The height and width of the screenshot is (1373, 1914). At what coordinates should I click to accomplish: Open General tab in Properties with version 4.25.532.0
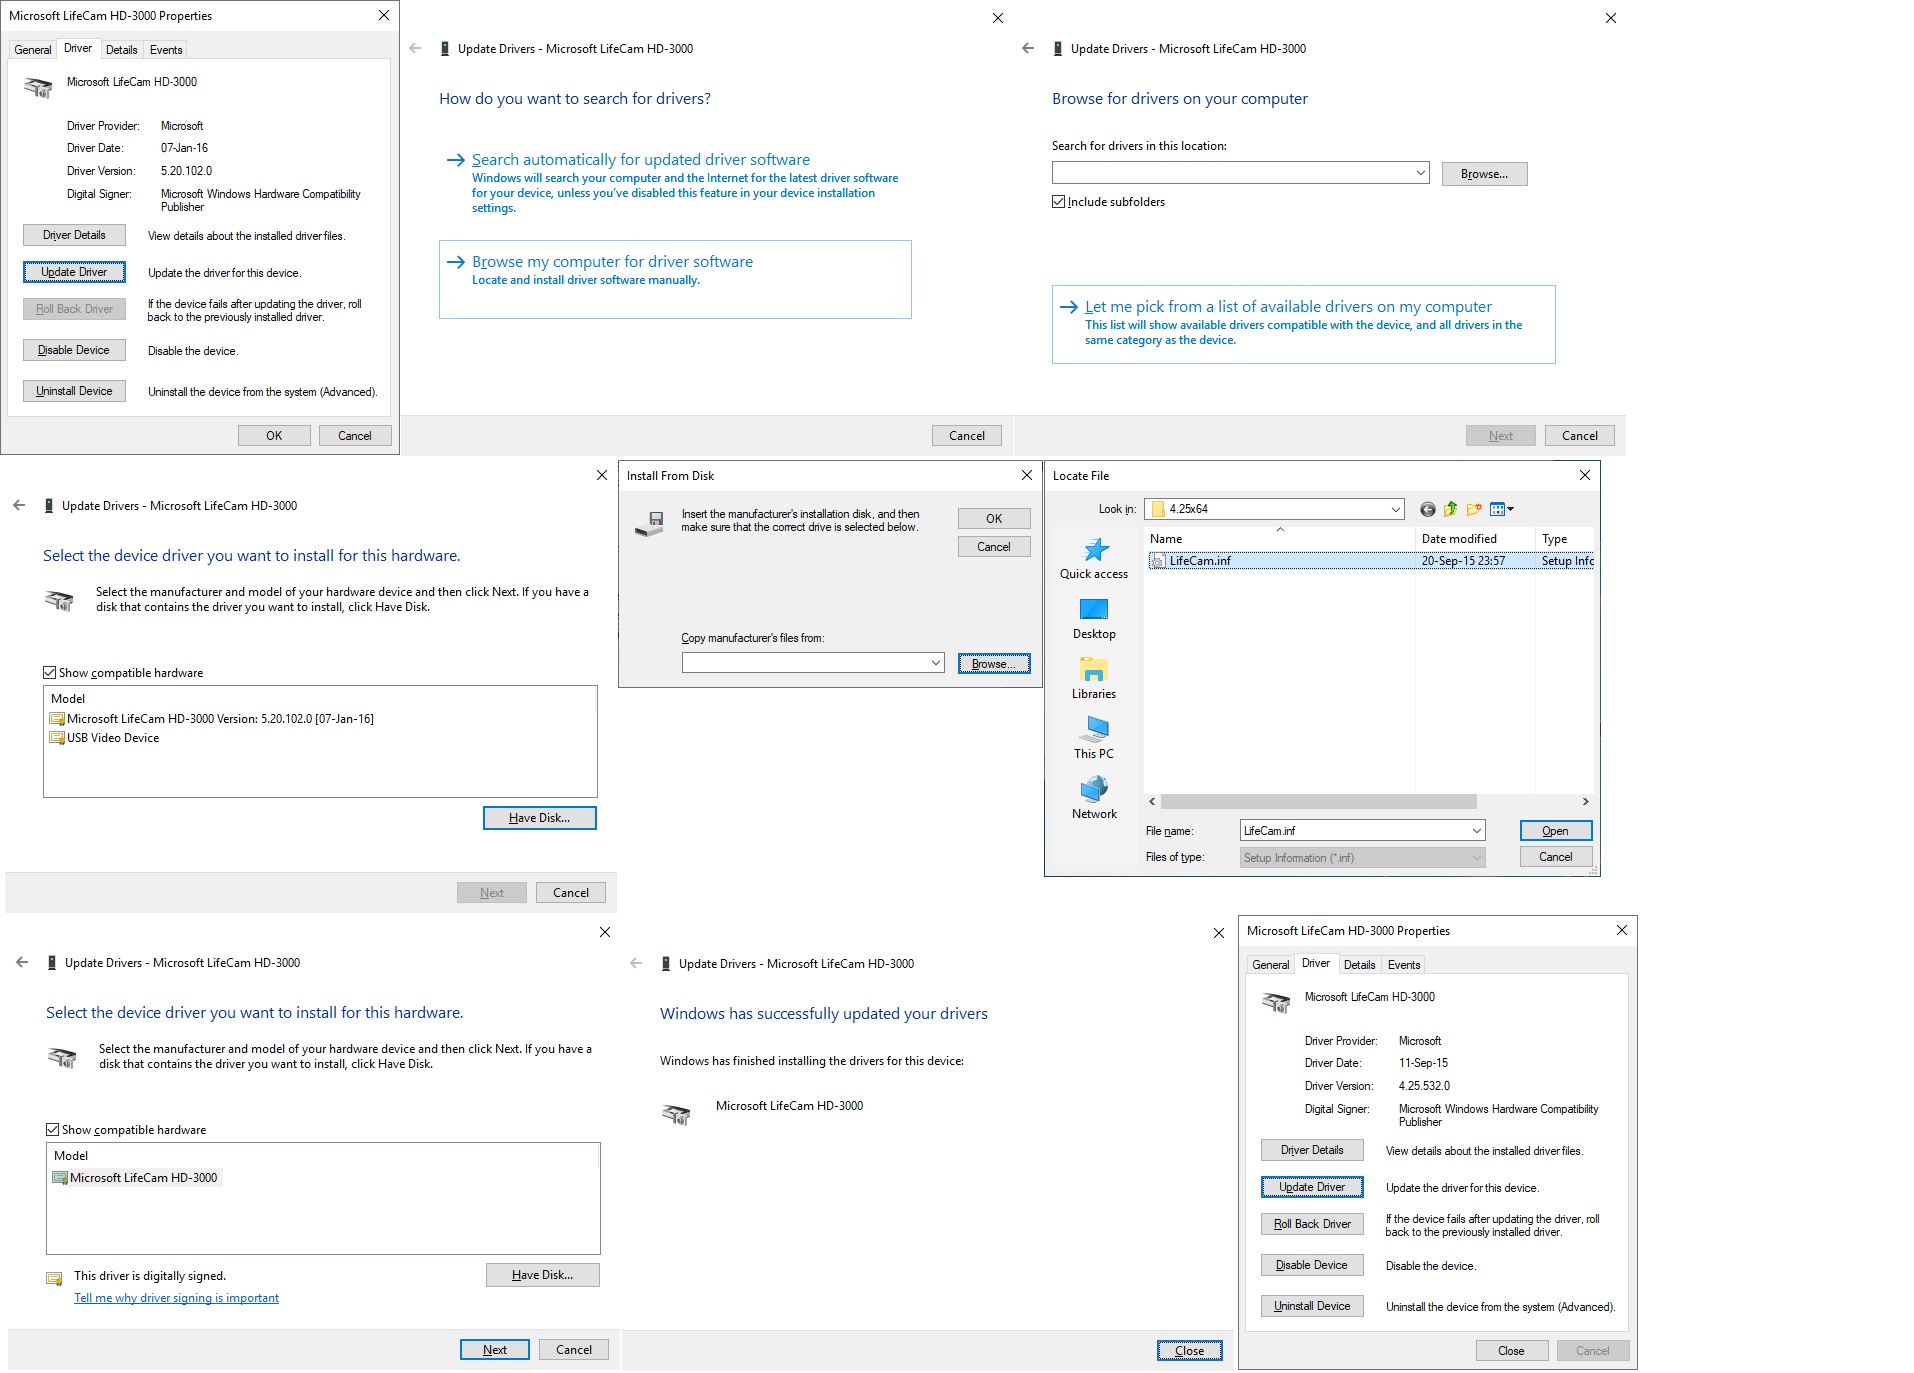[x=1270, y=965]
